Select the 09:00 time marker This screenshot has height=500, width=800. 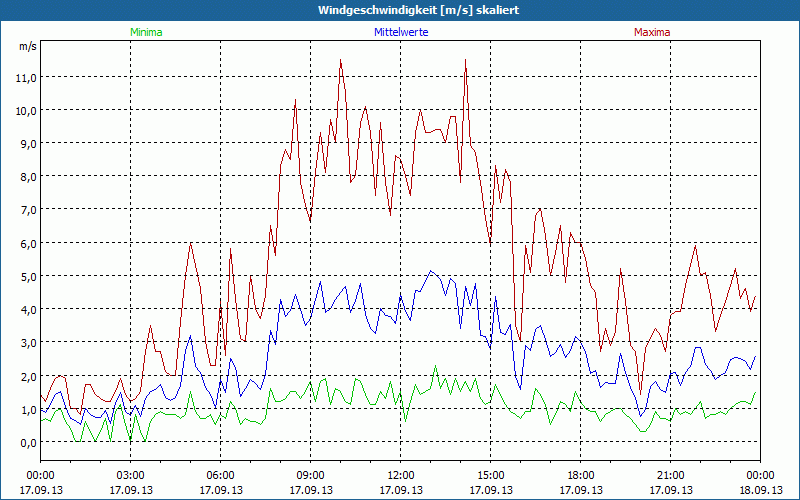click(311, 475)
